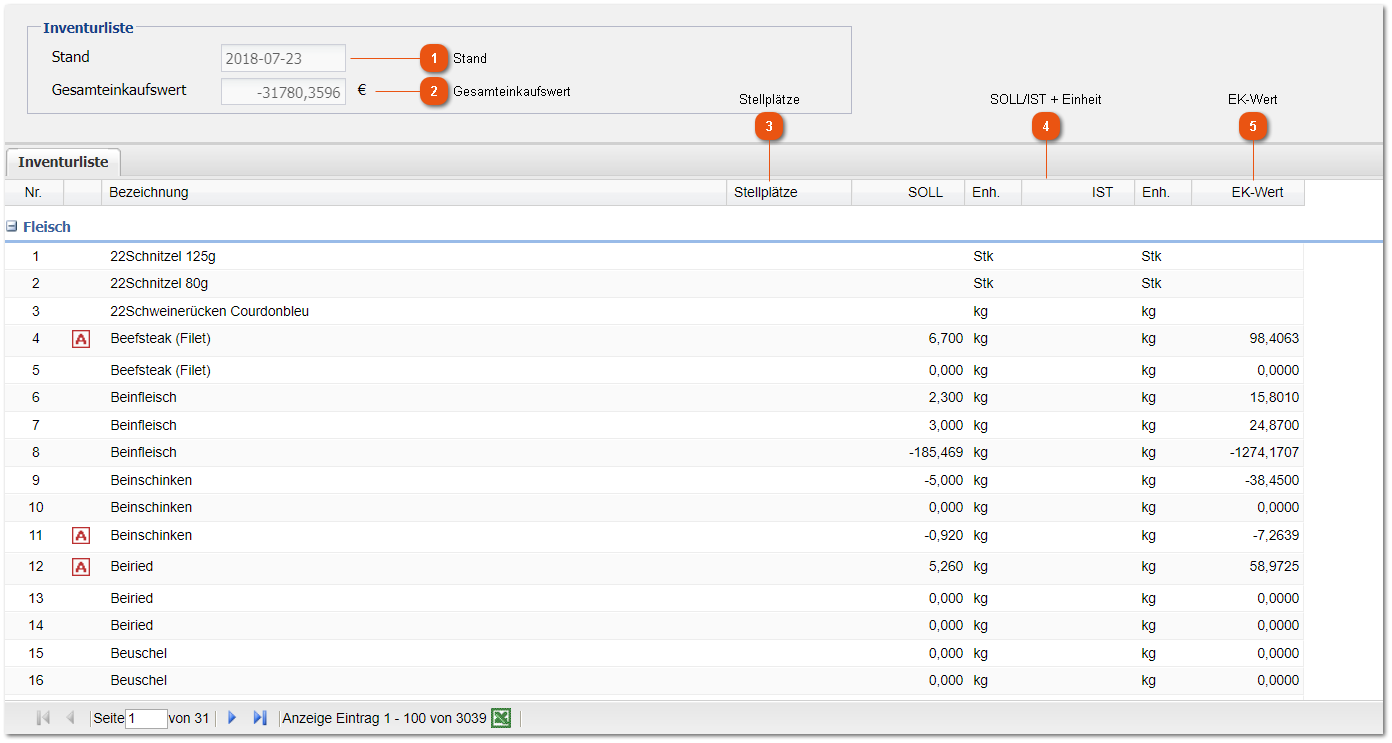
Task: Click allergen icon for Beefsteak (Filet) row 4
Action: click(x=81, y=339)
